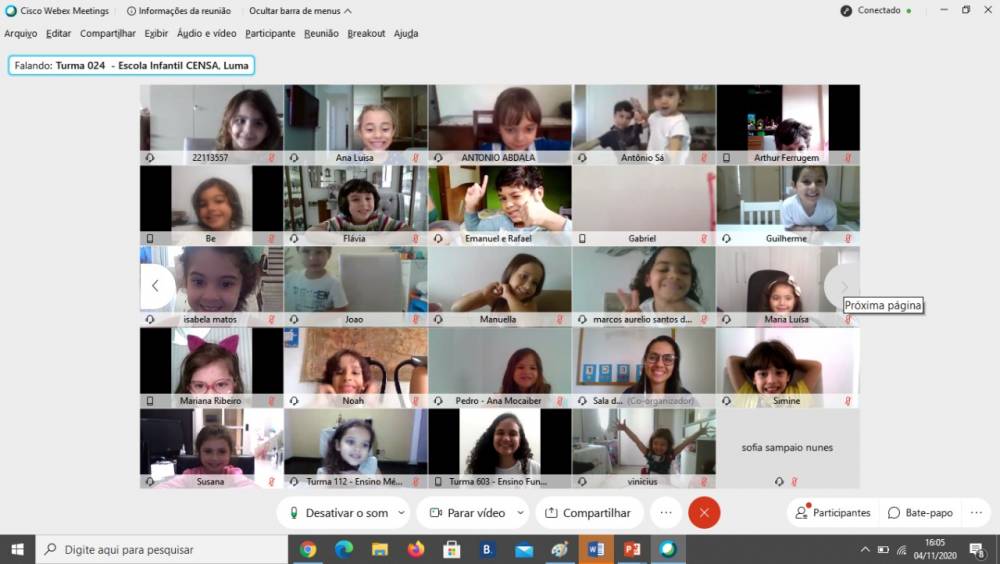
Task: Show hidden system tray icons
Action: click(865, 549)
